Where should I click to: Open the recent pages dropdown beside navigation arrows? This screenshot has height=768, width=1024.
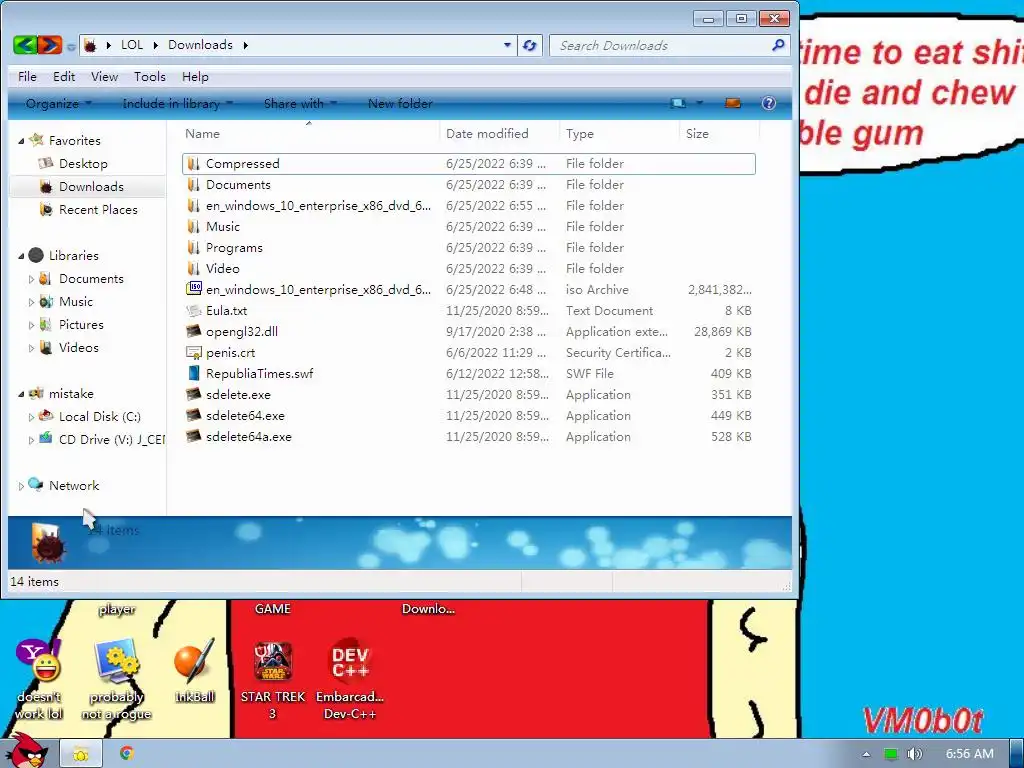pos(71,46)
